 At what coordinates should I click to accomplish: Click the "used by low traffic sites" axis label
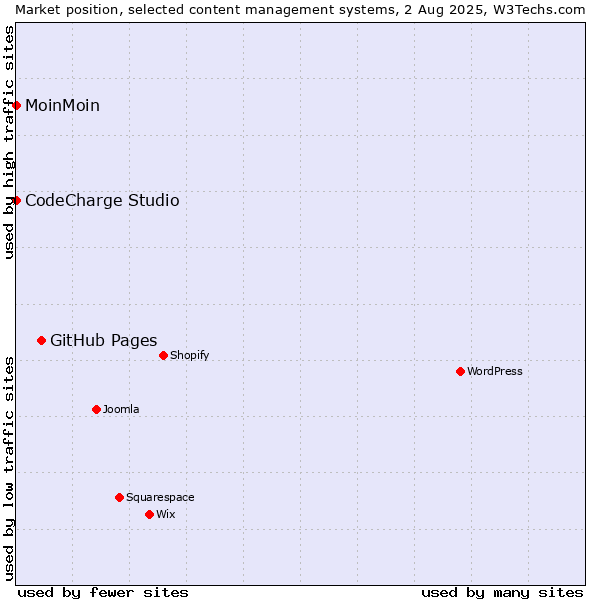[x=9, y=469]
